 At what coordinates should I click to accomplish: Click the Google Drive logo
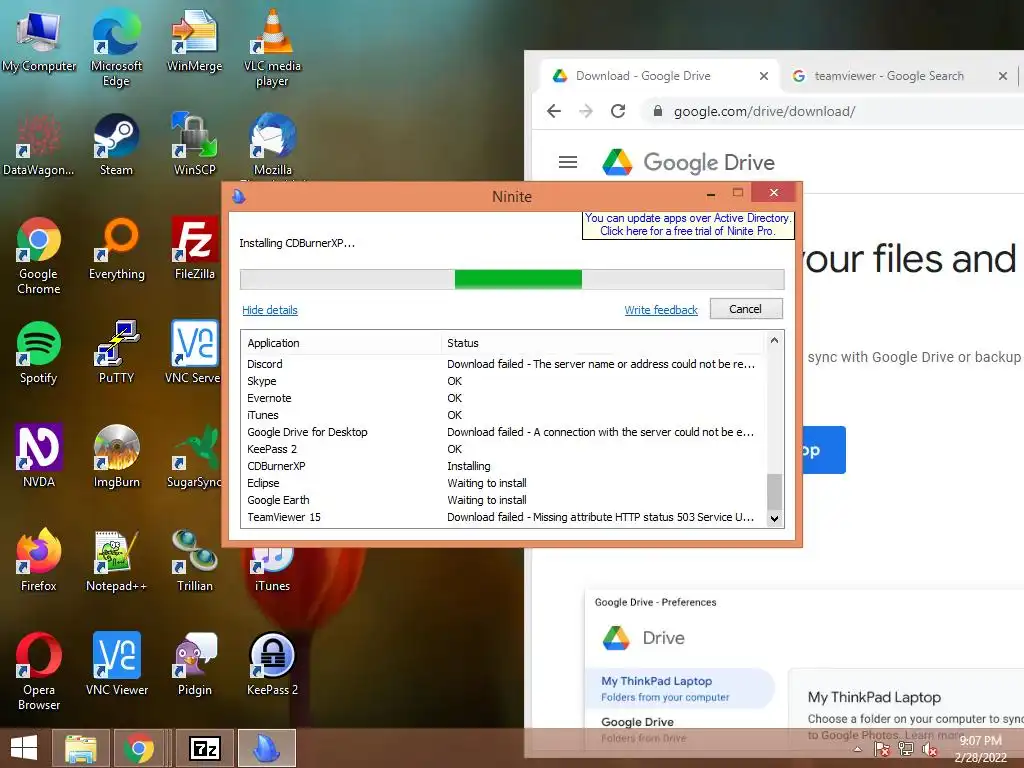tap(689, 162)
